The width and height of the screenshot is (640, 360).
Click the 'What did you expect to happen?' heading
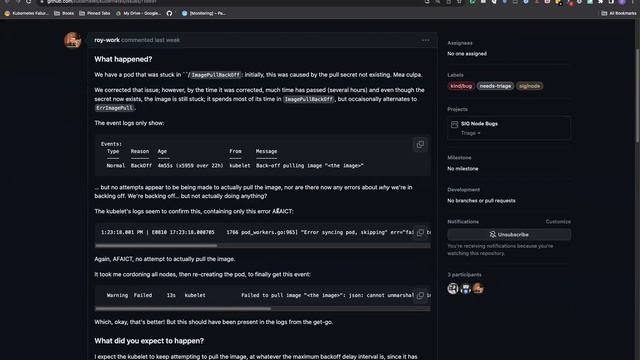click(x=149, y=341)
